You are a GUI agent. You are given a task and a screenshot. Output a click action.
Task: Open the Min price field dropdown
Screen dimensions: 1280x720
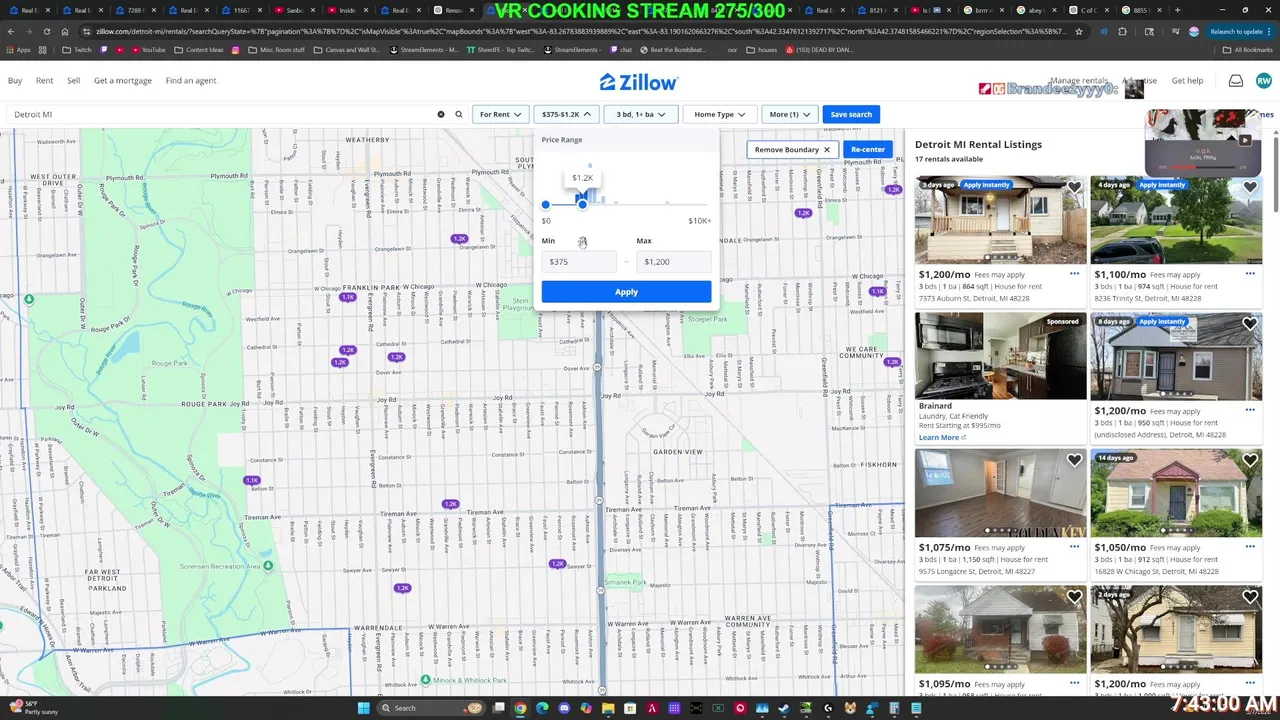click(578, 262)
